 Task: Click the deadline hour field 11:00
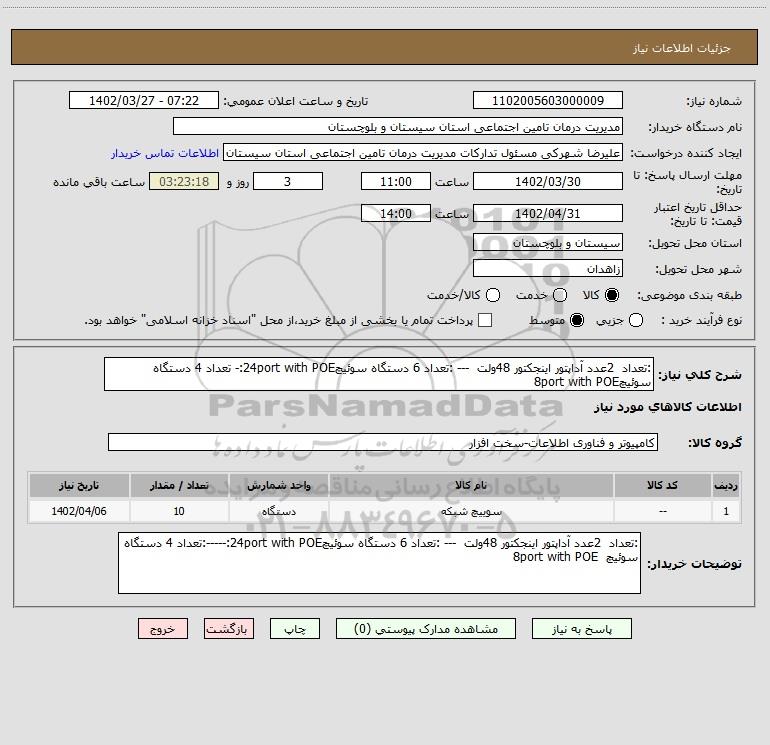[396, 181]
